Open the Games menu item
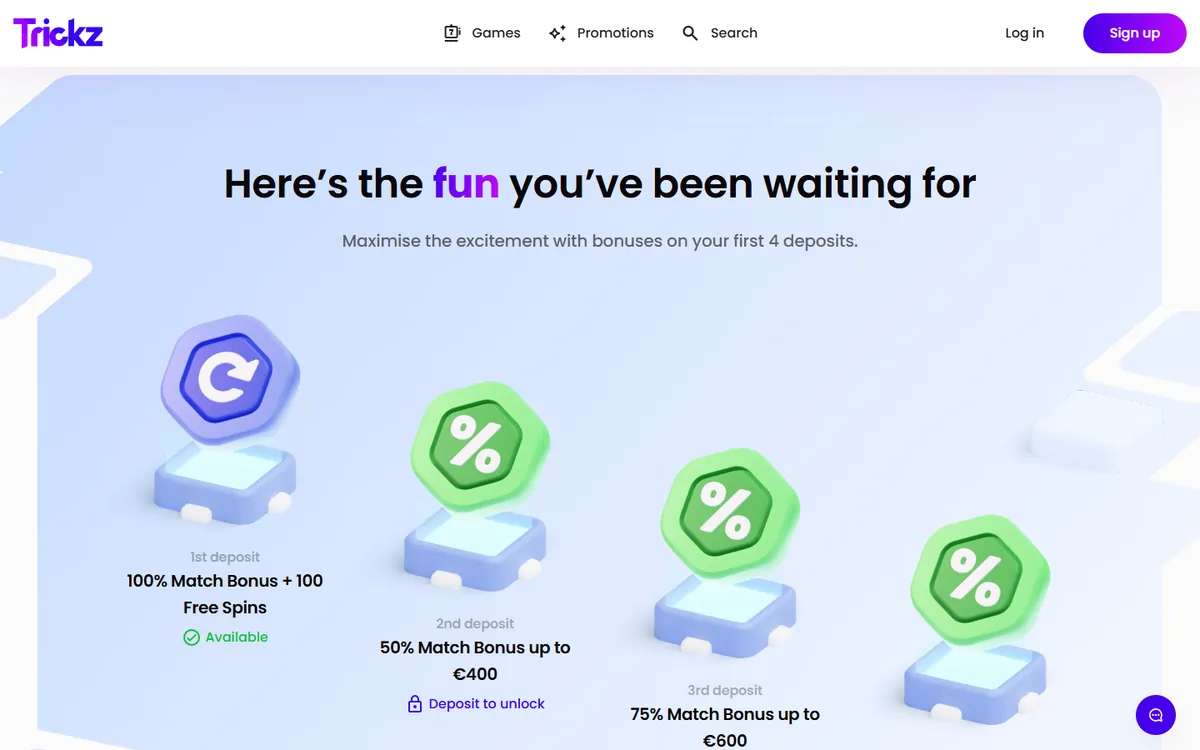Screen dimensions: 1200x750 (x=482, y=33)
